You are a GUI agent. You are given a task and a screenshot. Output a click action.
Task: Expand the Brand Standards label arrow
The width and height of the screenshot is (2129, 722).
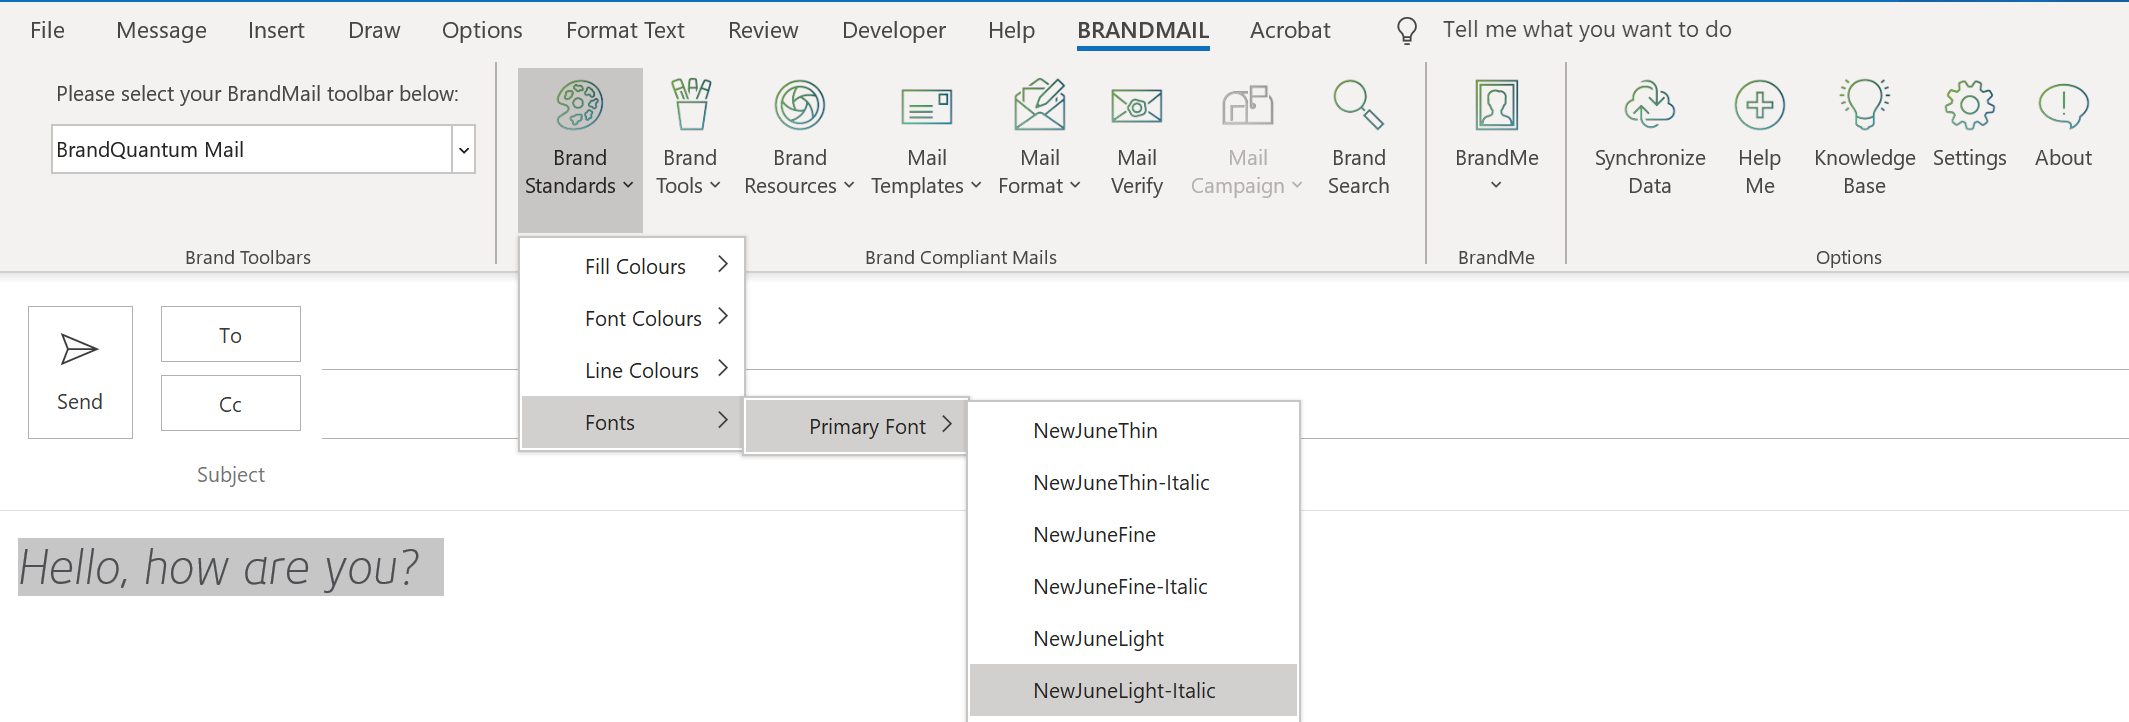pyautogui.click(x=628, y=186)
